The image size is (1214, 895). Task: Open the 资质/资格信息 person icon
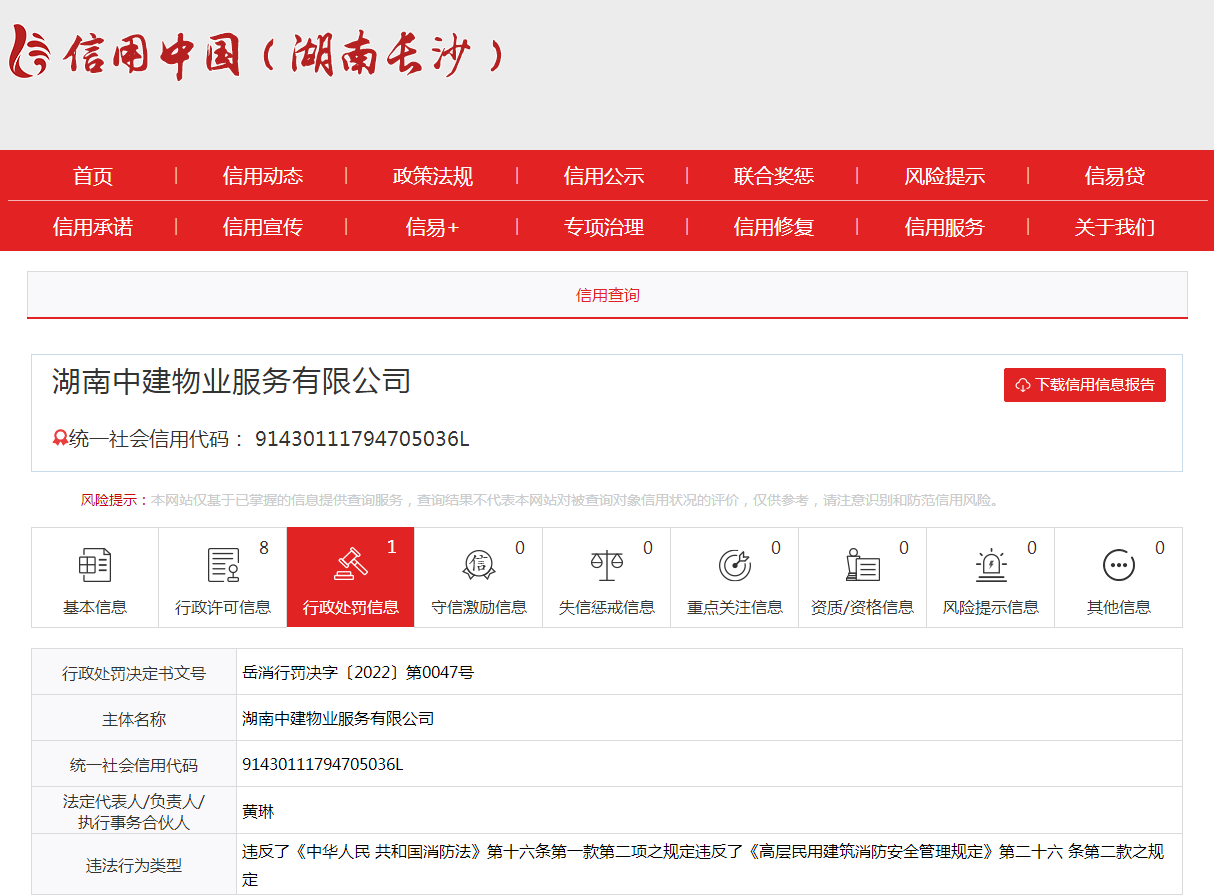coord(862,565)
